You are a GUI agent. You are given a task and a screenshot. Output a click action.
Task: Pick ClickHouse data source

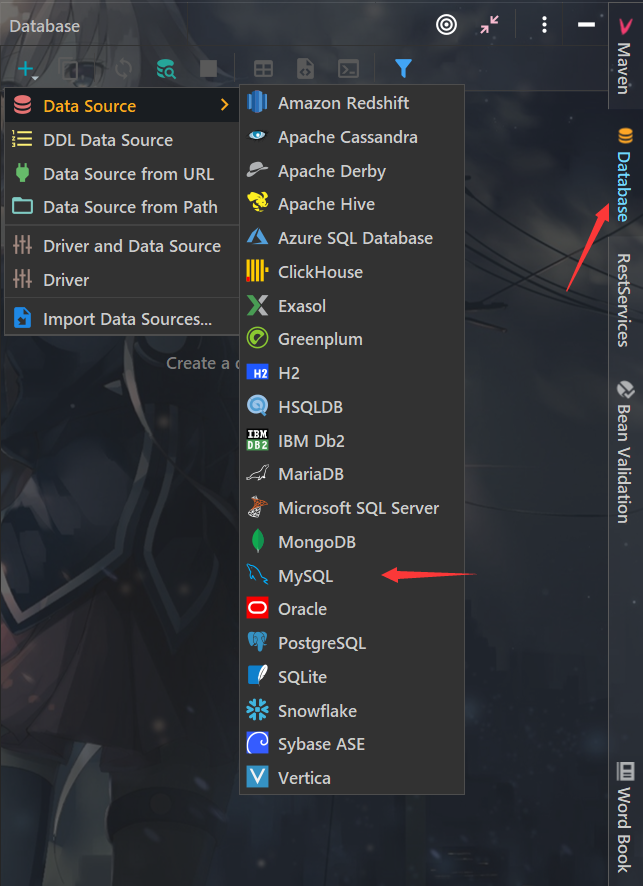[x=352, y=272]
